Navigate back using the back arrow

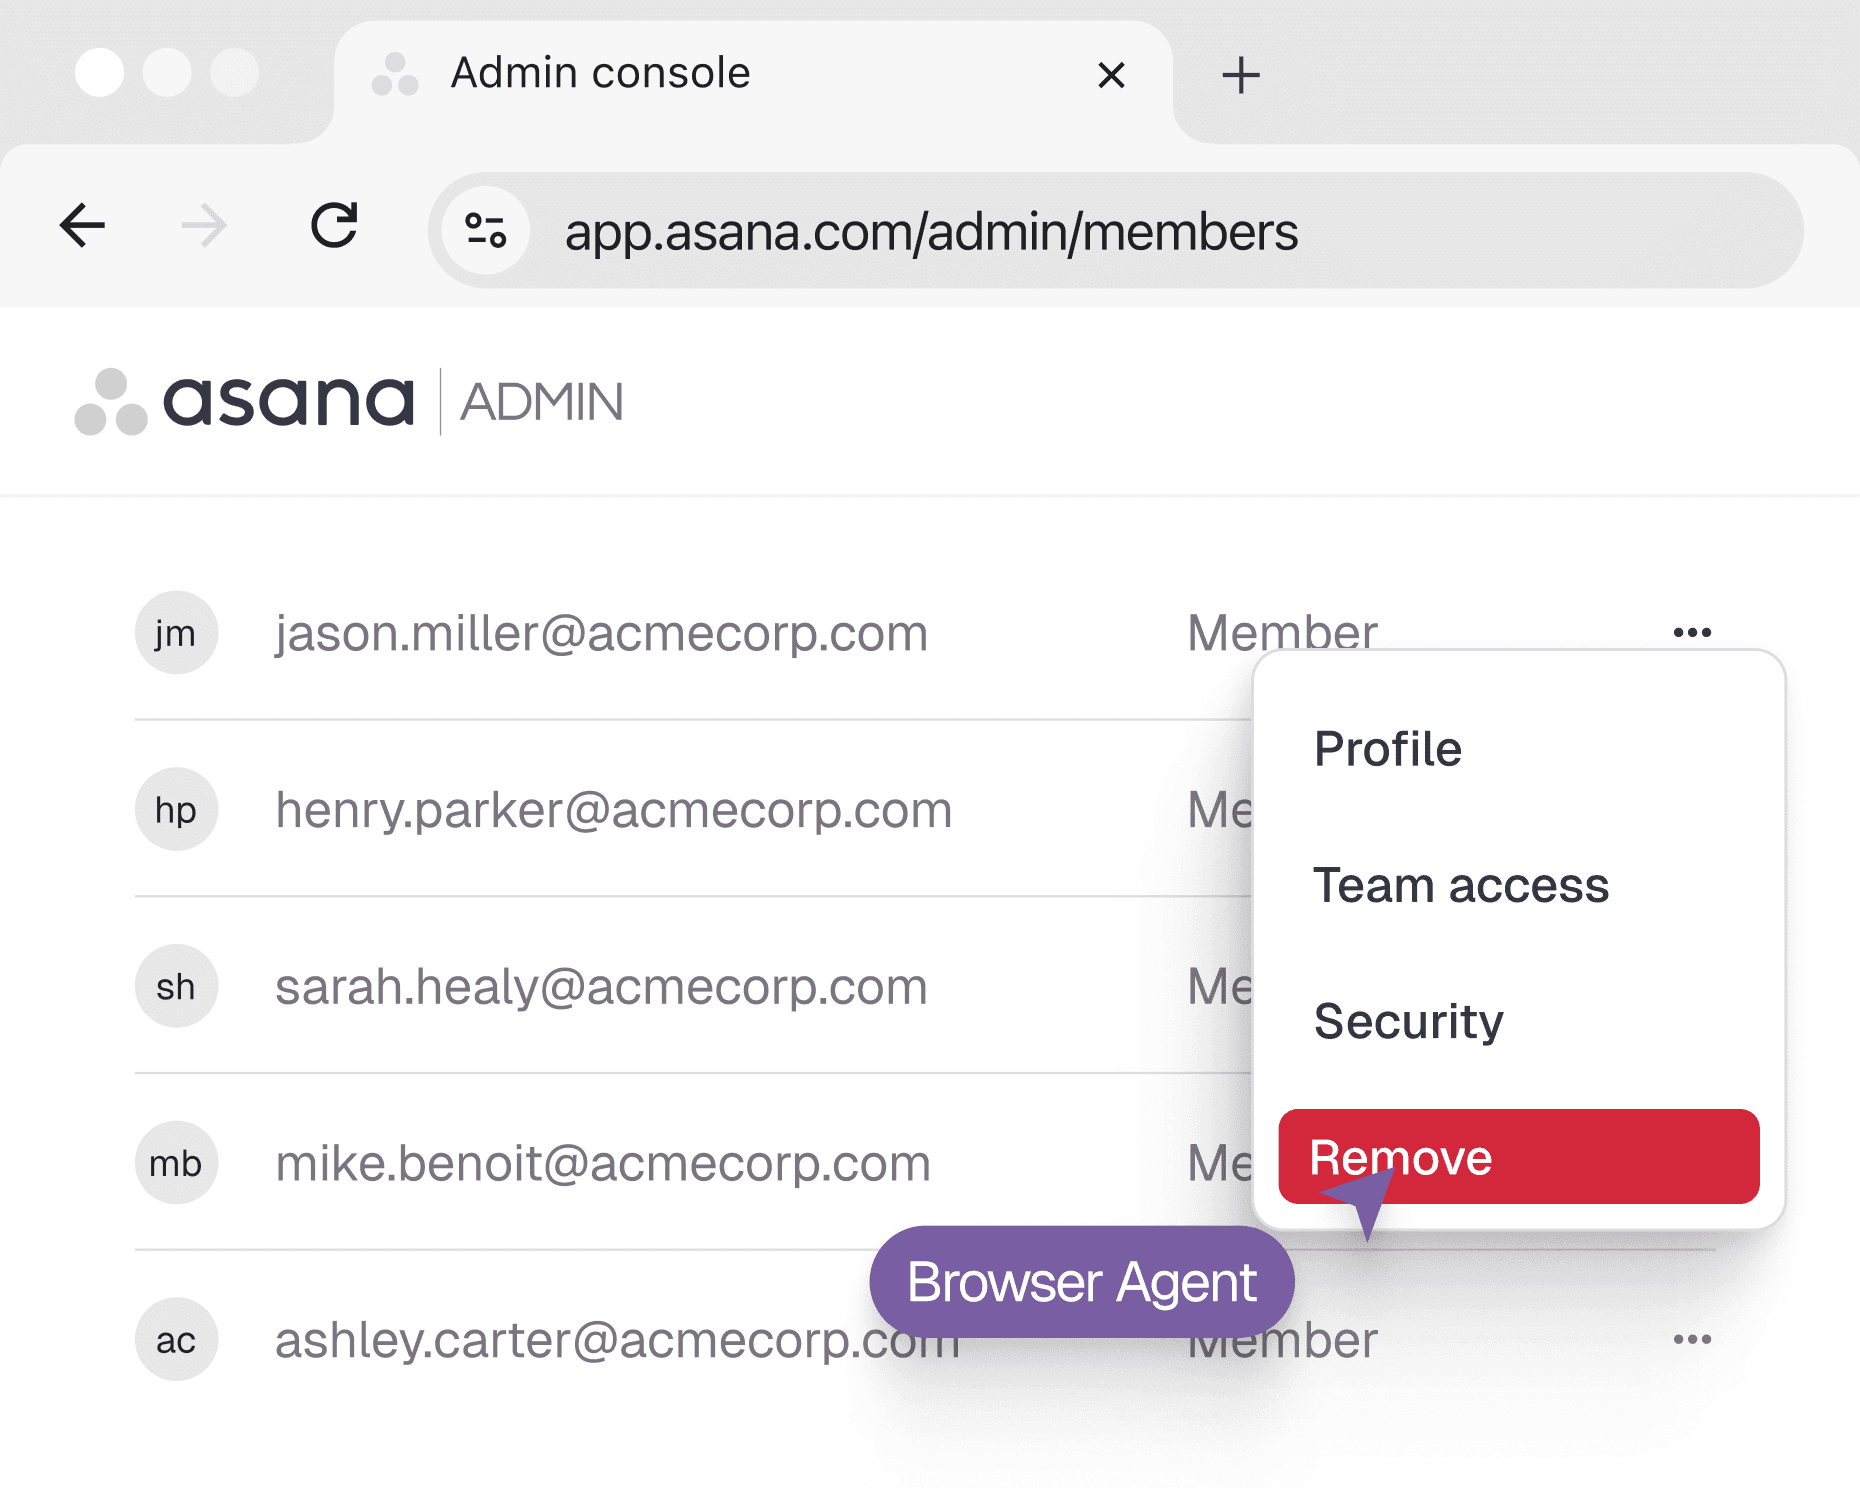pos(83,228)
